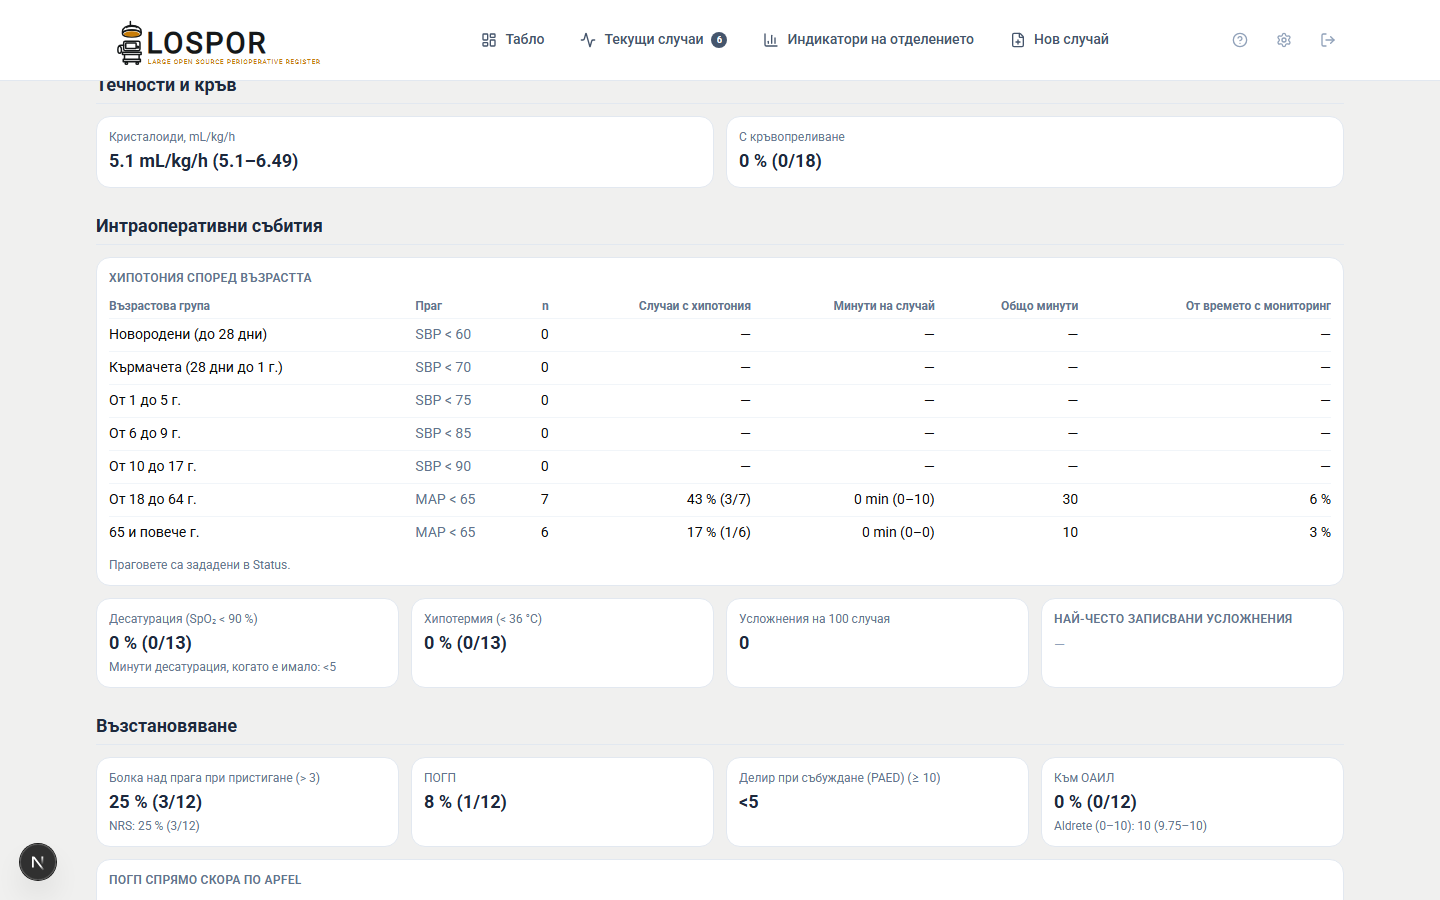This screenshot has height=900, width=1440.
Task: Click the LOSPOR logo
Action: tap(219, 44)
